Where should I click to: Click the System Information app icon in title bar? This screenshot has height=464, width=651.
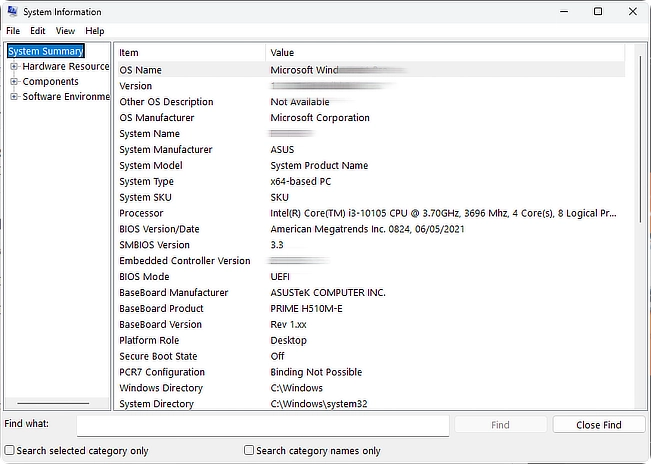click(x=12, y=11)
